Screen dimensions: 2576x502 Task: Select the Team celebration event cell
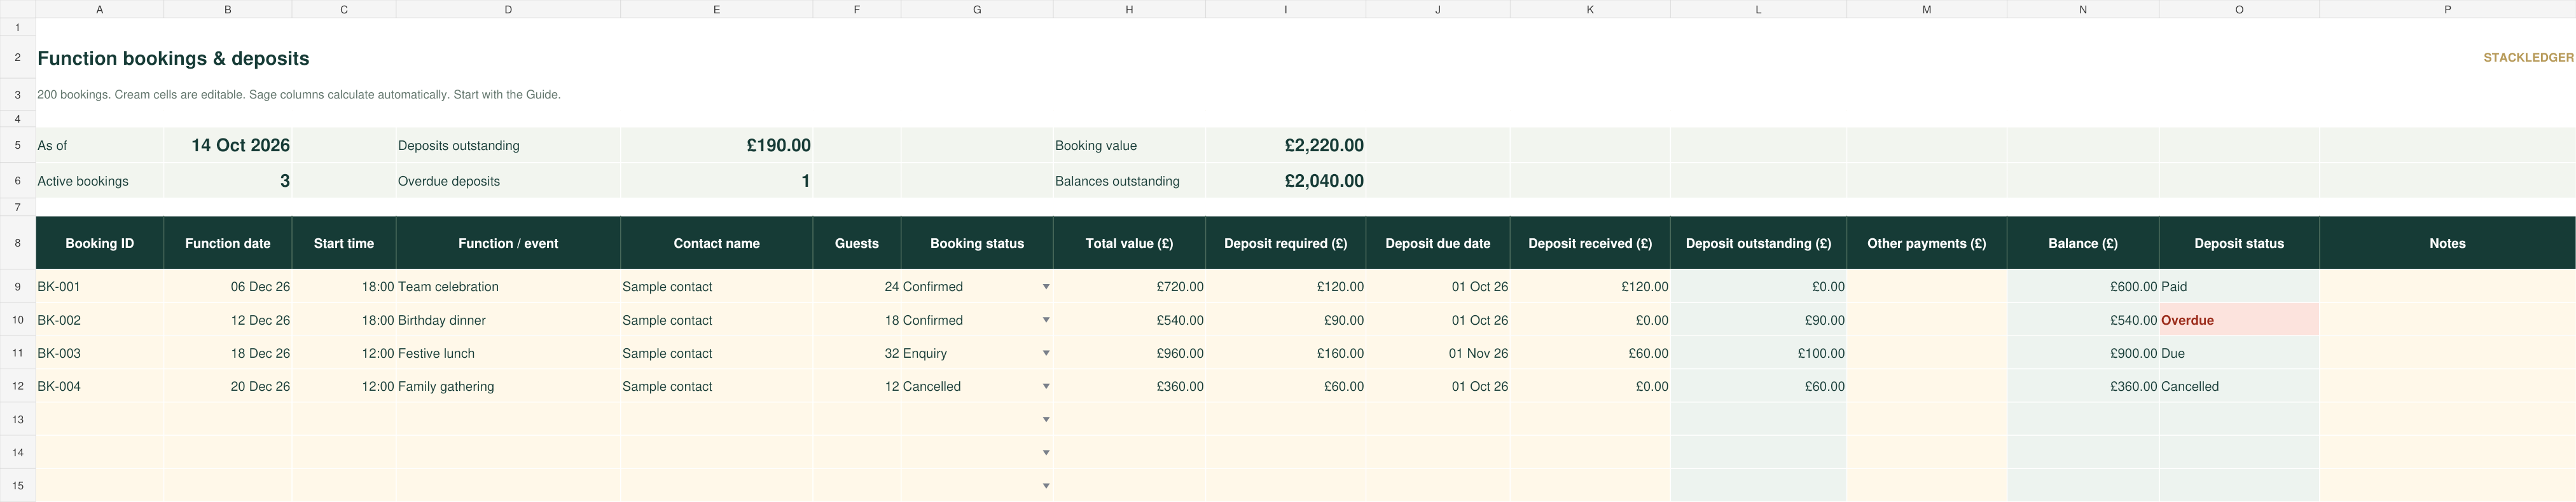[x=508, y=287]
